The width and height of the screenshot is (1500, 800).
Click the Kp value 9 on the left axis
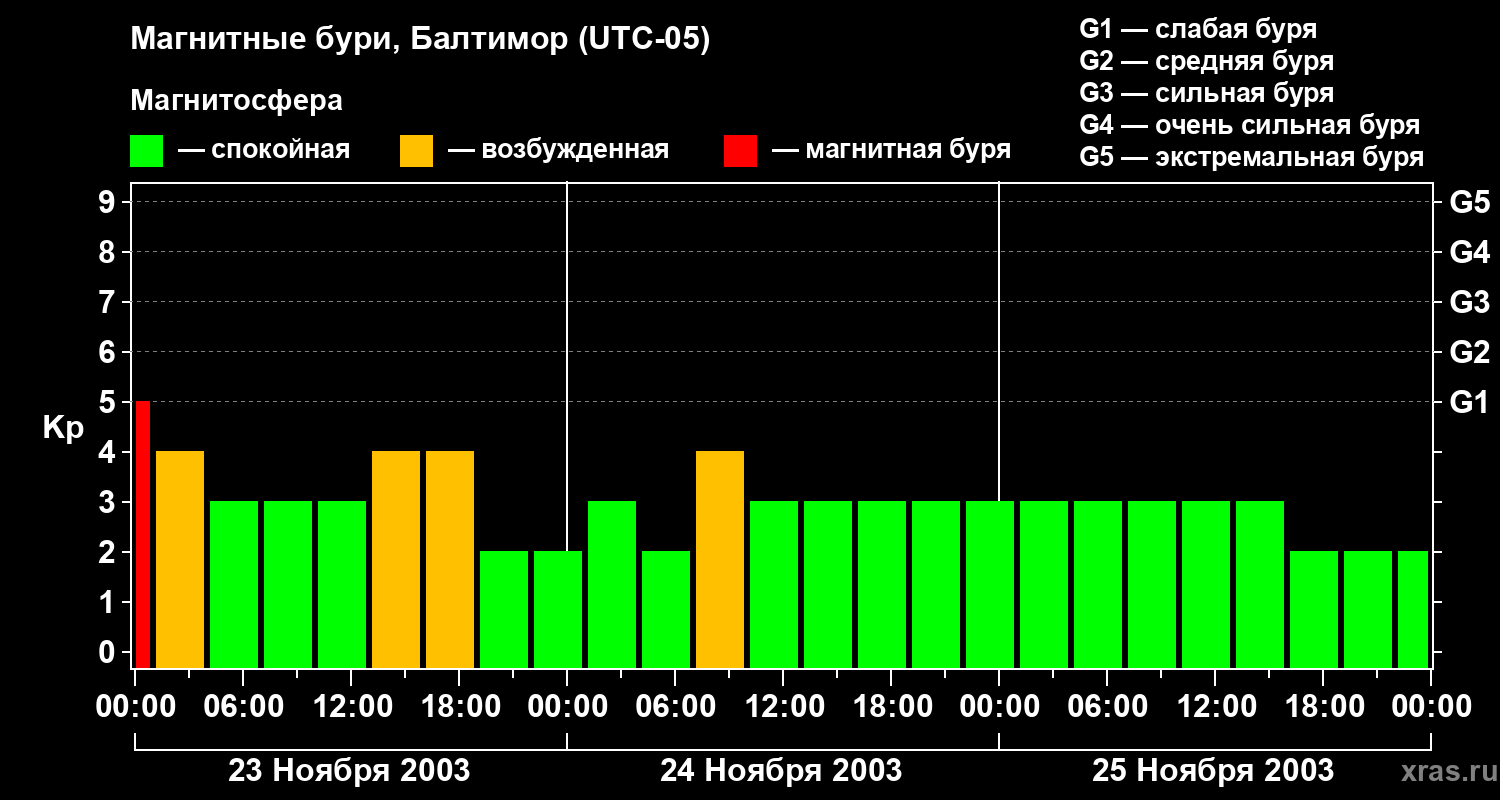pyautogui.click(x=108, y=202)
